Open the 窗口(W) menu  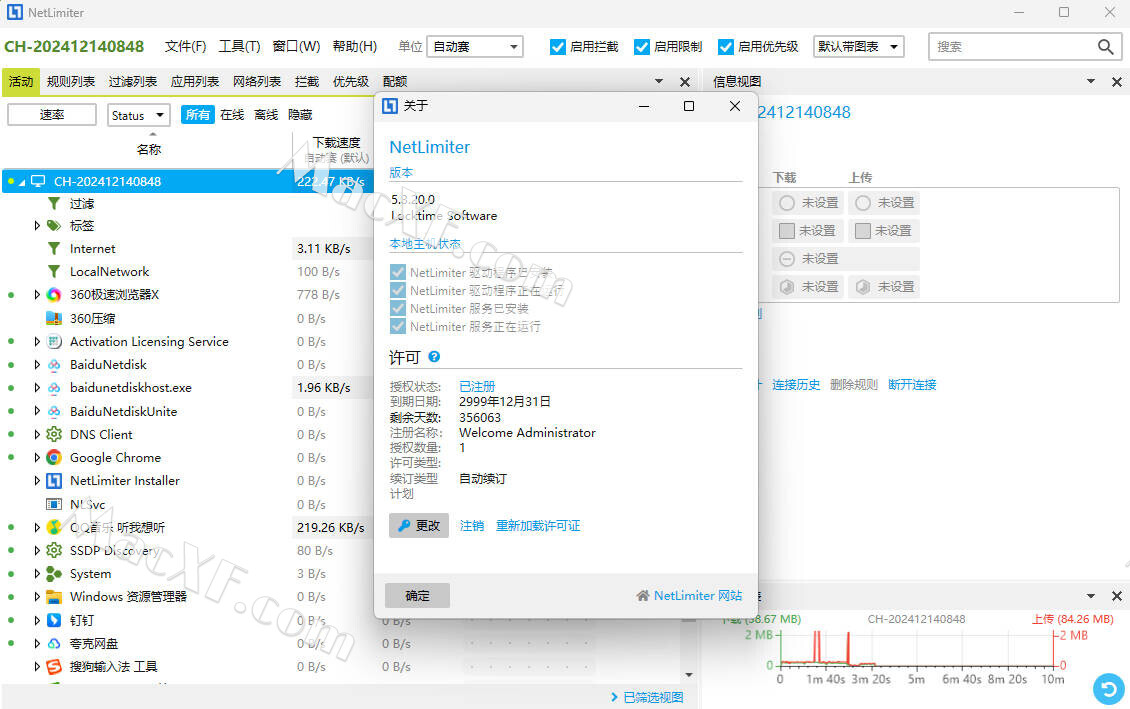[x=296, y=47]
